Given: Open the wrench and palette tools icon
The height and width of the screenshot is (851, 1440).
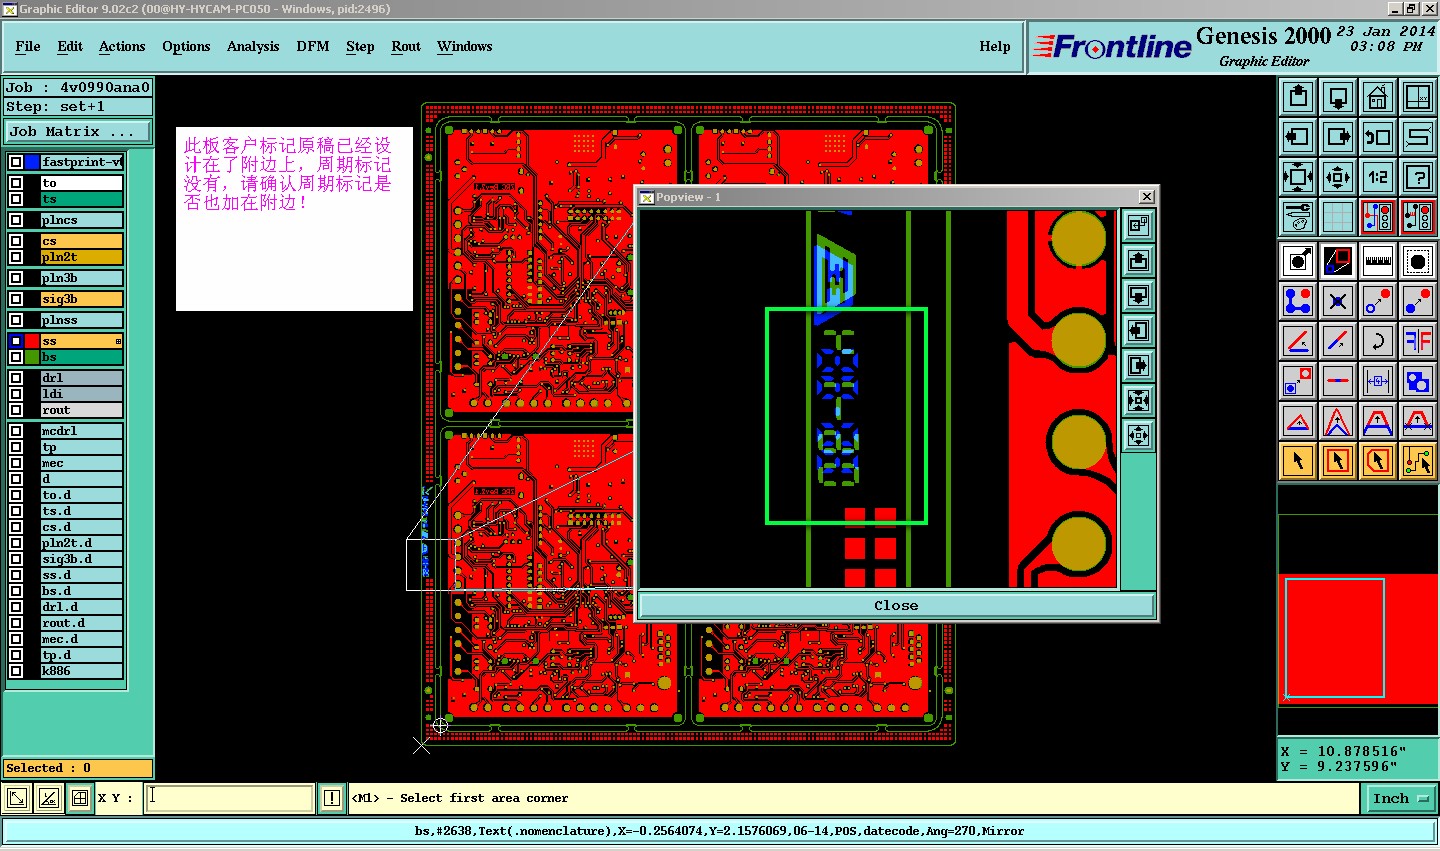Looking at the screenshot, I should pos(1298,217).
